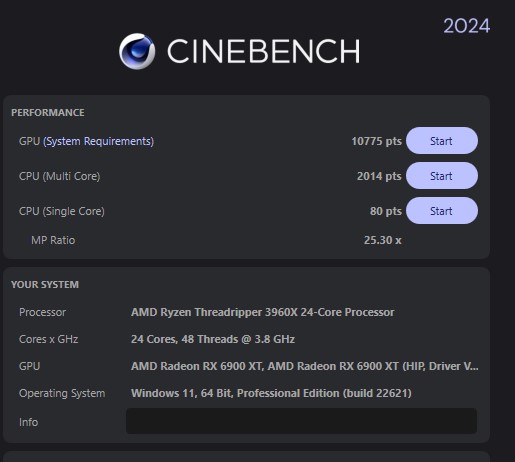Click into the Info text field
Image resolution: width=515 pixels, height=462 pixels.
301,421
